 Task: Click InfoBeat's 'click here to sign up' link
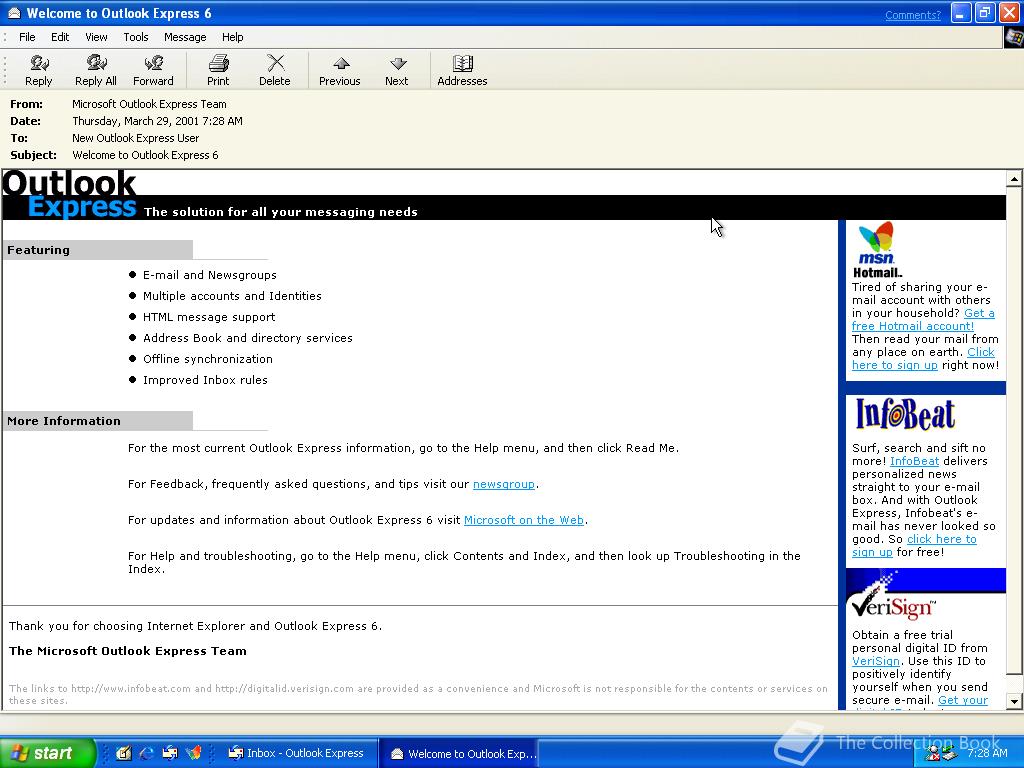click(942, 539)
